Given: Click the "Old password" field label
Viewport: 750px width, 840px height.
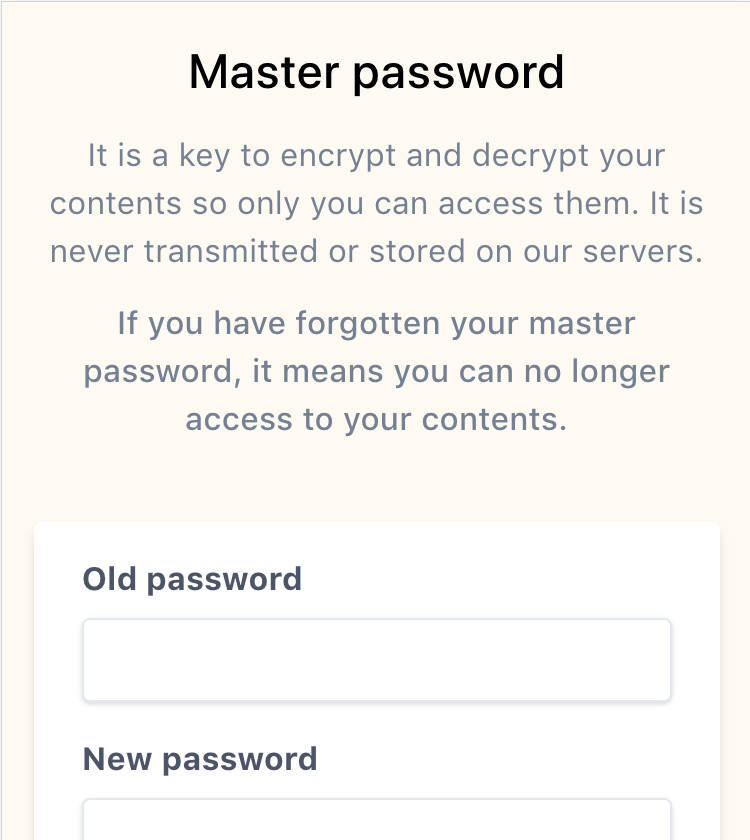Looking at the screenshot, I should (x=192, y=579).
